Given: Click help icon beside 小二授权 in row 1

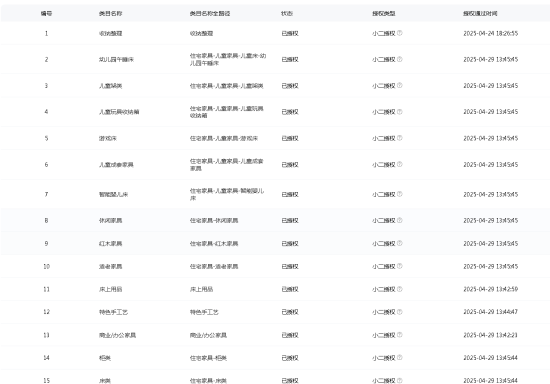Looking at the screenshot, I should pyautogui.click(x=400, y=33).
